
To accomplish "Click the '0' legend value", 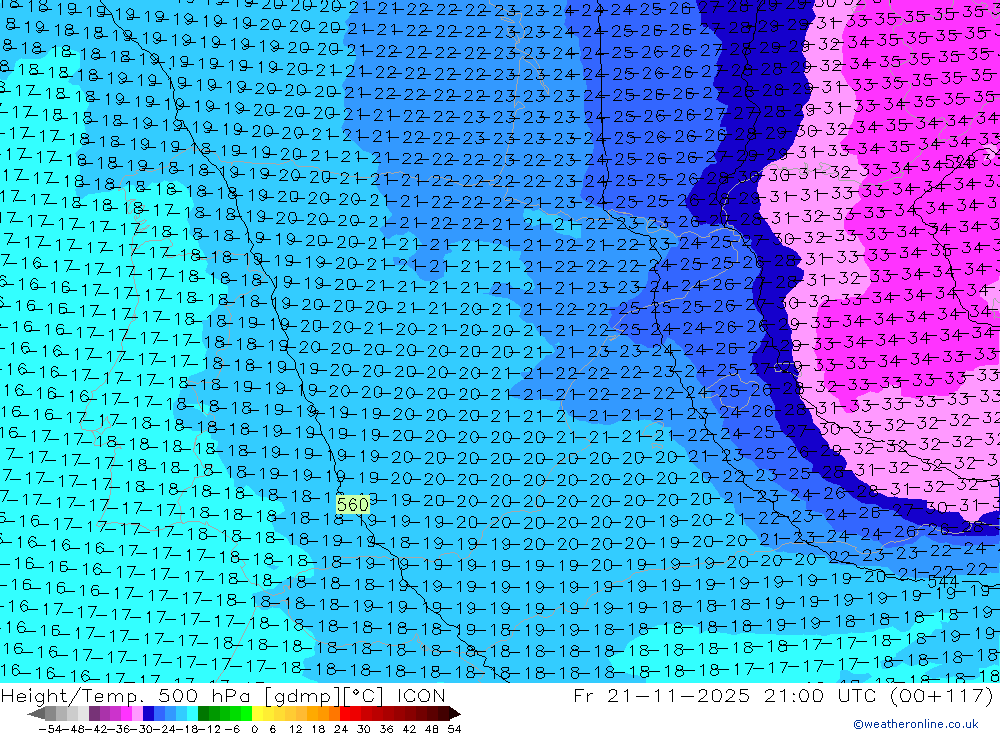I will (x=254, y=729).
